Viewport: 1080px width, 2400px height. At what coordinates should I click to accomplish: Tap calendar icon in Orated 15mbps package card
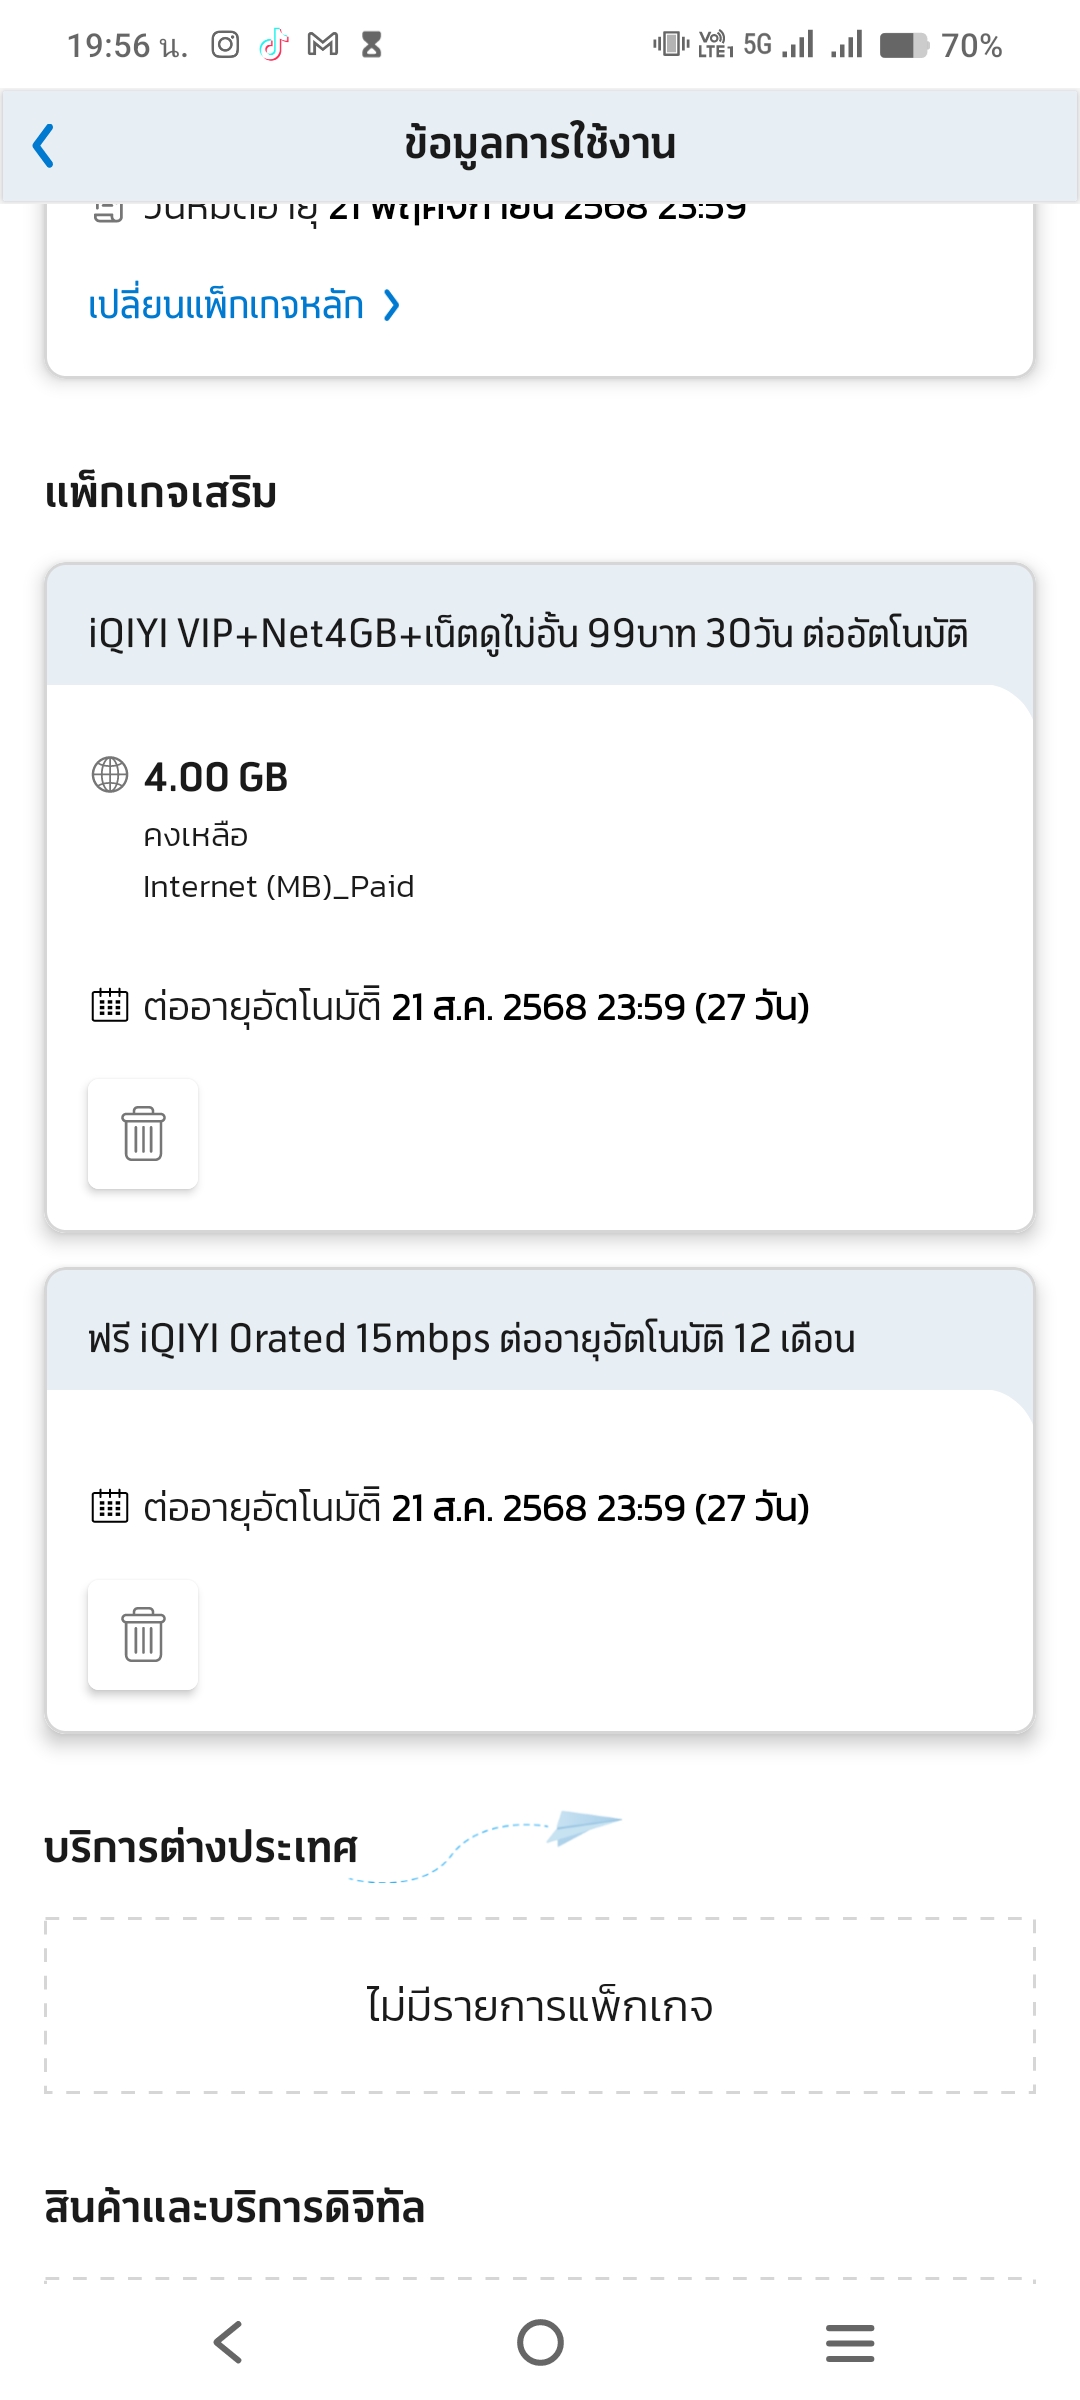[x=110, y=1506]
